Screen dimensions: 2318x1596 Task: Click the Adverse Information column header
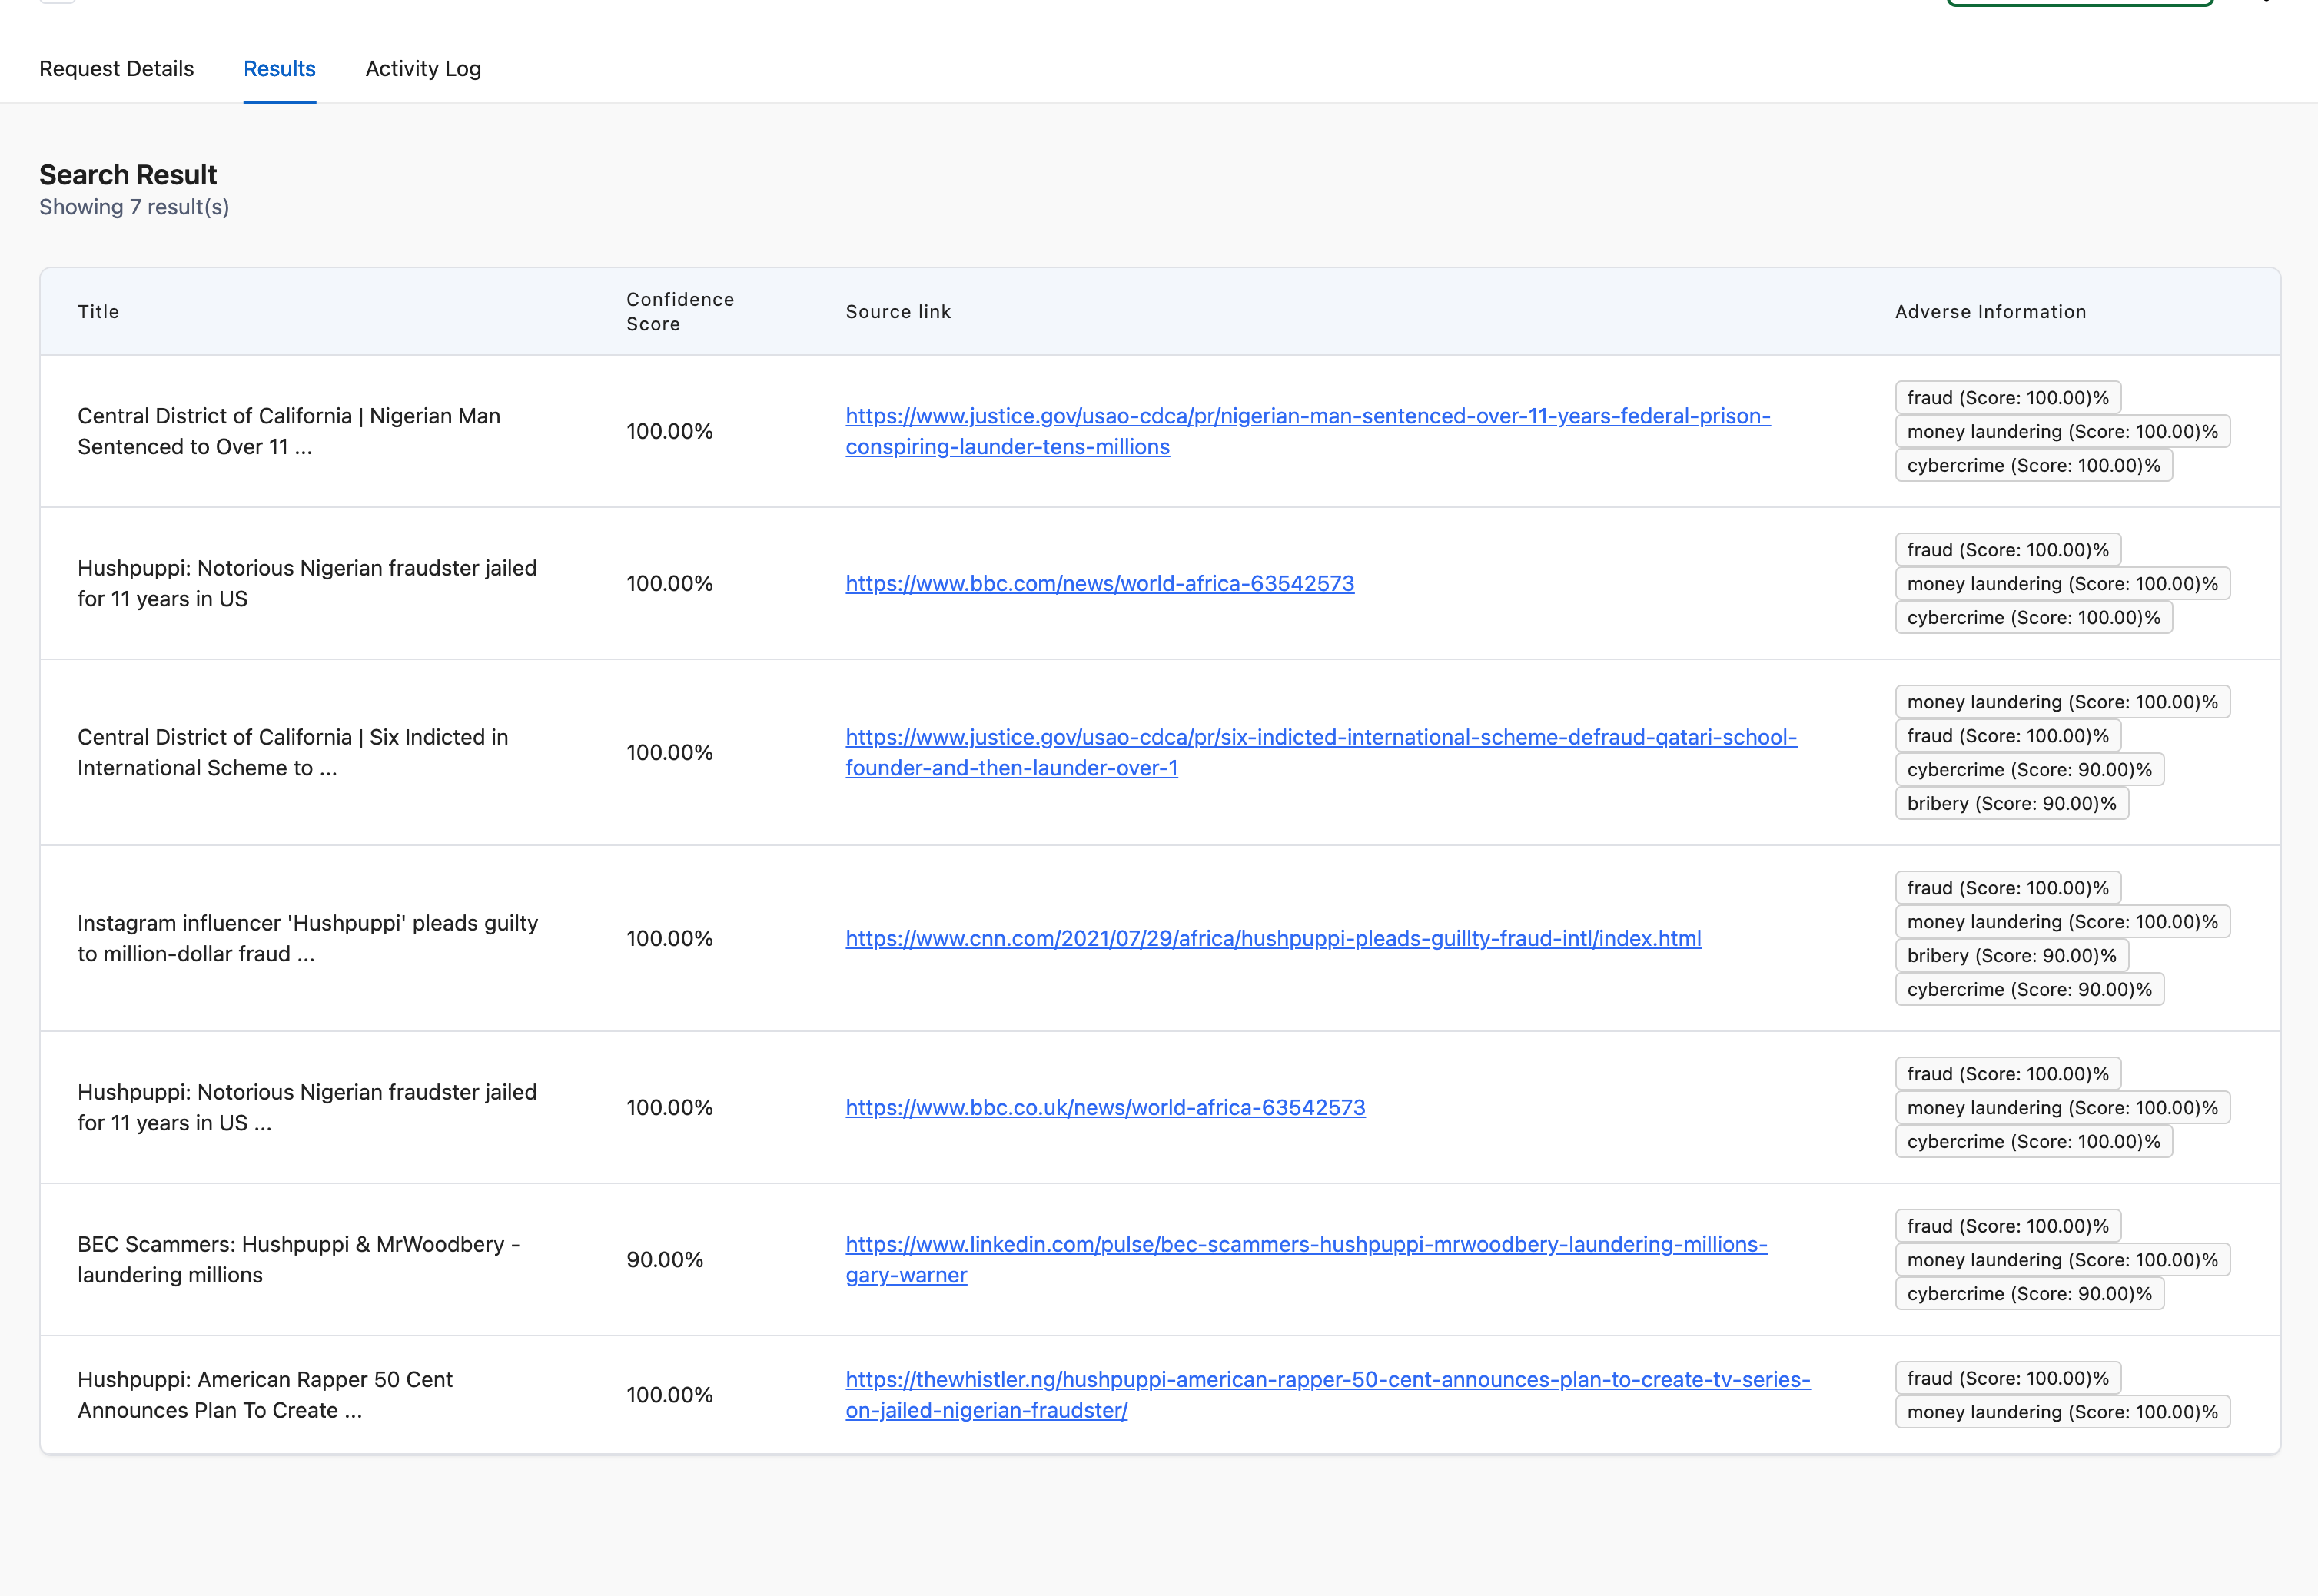pyautogui.click(x=1989, y=311)
